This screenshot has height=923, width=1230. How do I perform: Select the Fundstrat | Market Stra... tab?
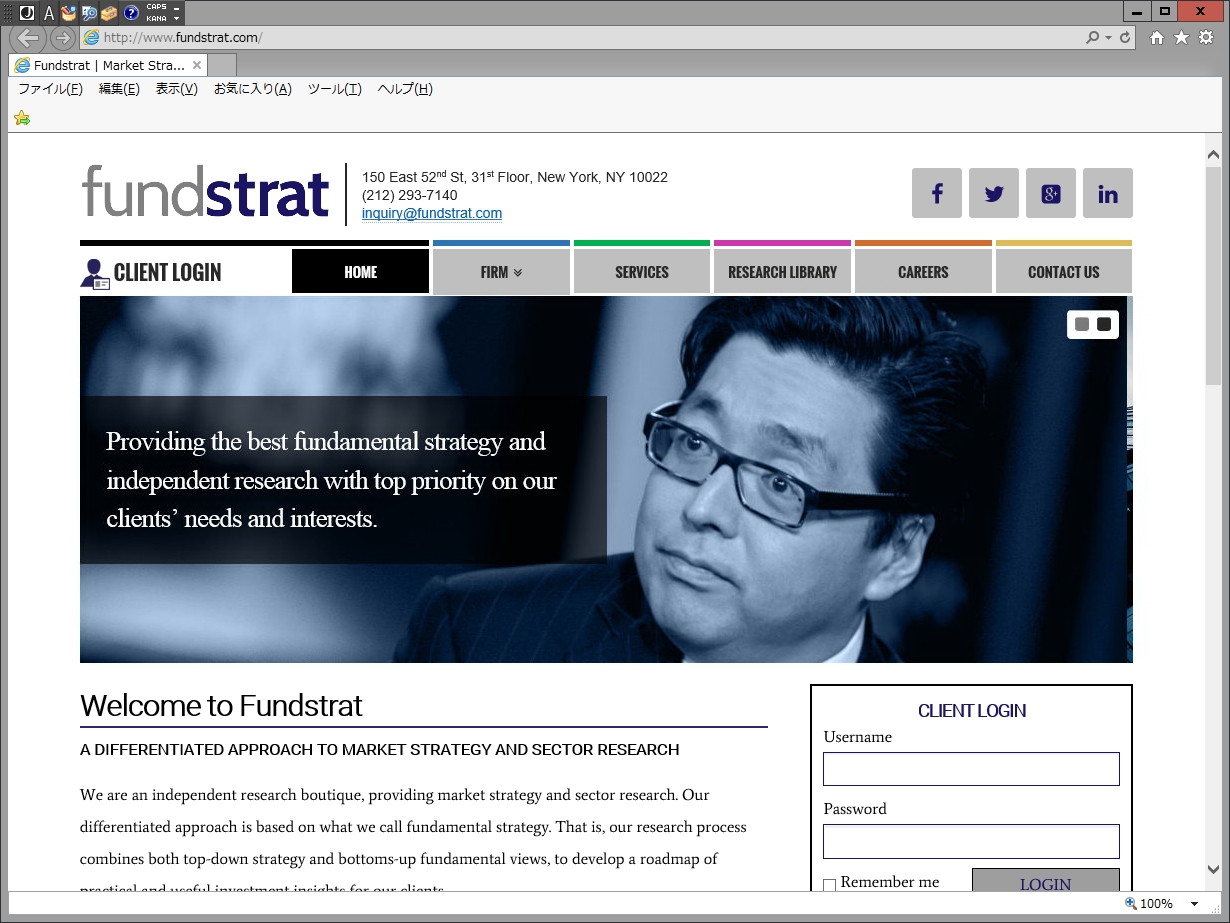pos(109,65)
